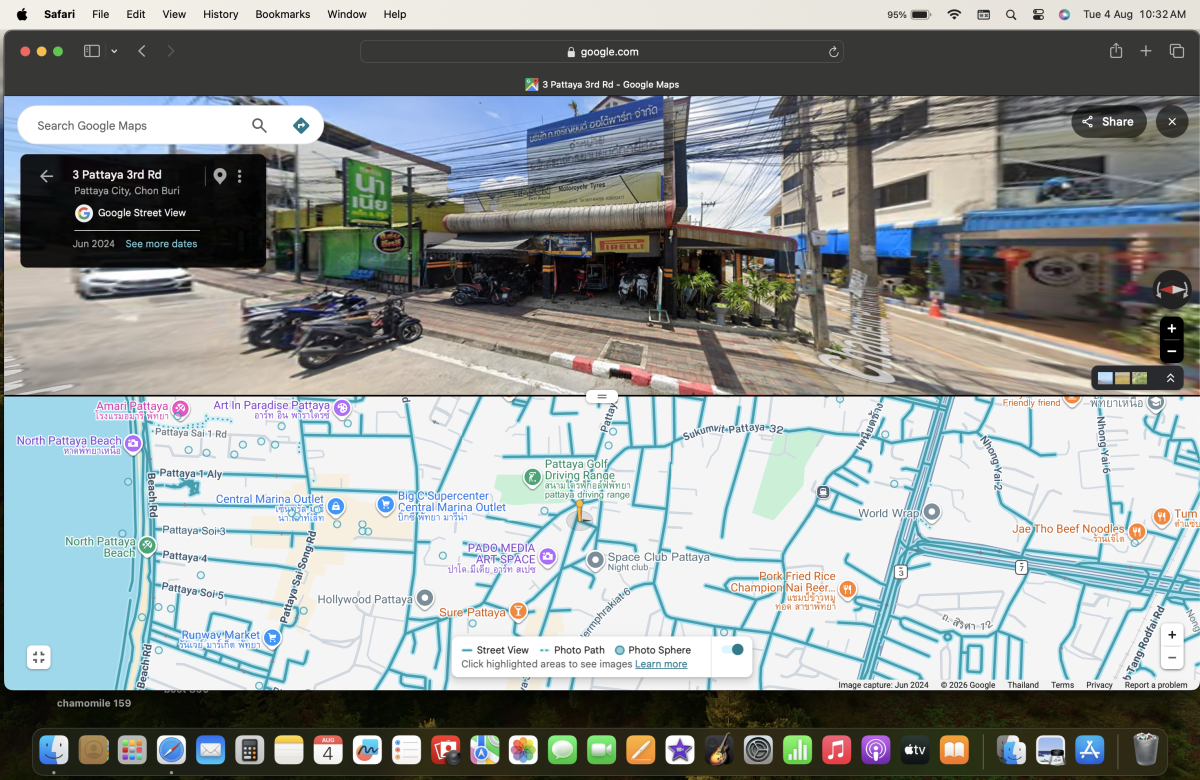The width and height of the screenshot is (1200, 780).
Task: Click the google.com address bar
Action: (x=602, y=52)
